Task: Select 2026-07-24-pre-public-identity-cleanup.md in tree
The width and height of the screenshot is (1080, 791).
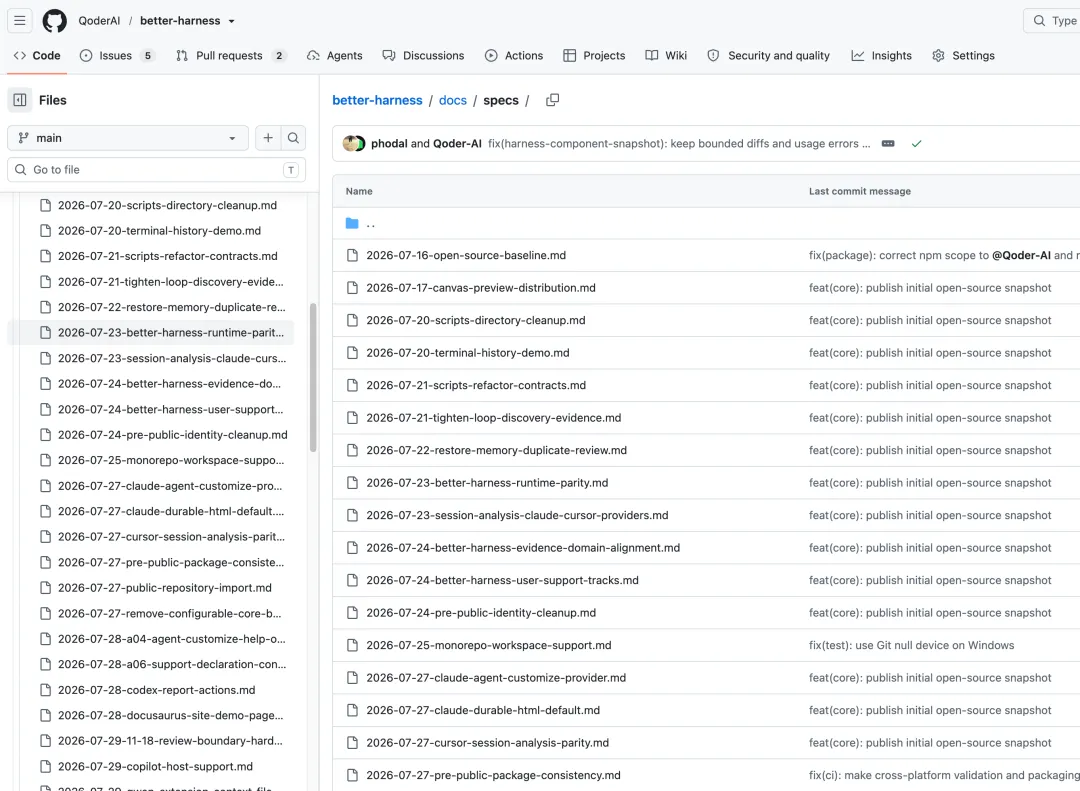Action: (172, 434)
